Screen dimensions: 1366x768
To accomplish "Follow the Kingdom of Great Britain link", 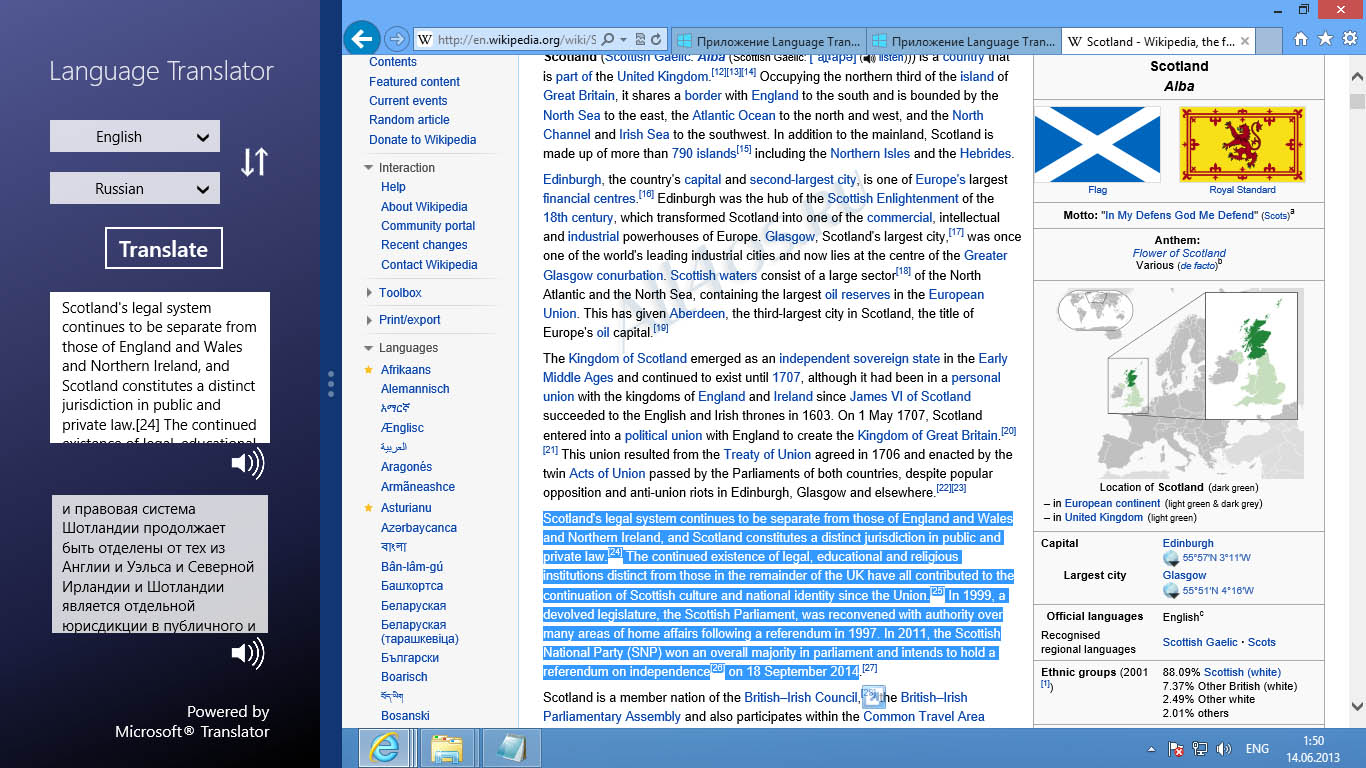I will [928, 436].
